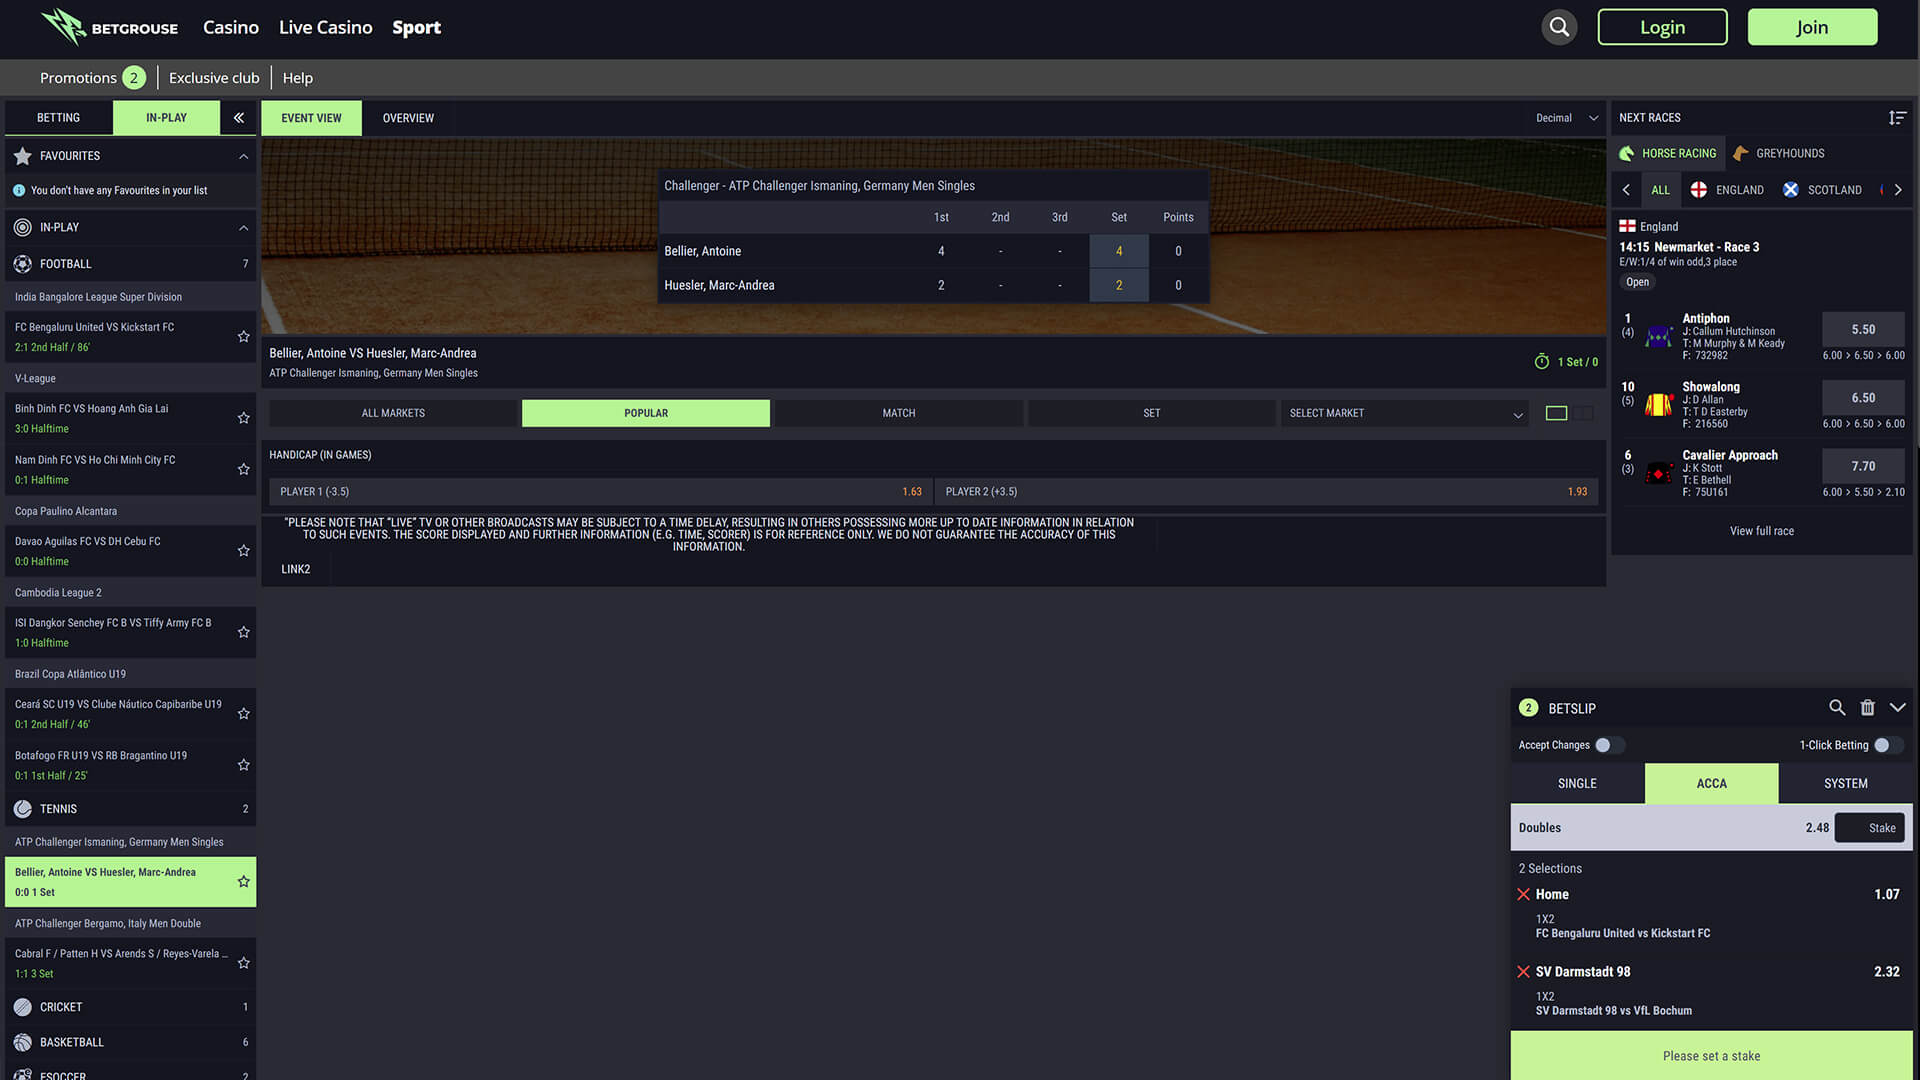The image size is (1920, 1080).
Task: Open the Decimal odds format dropdown
Action: tap(1566, 118)
